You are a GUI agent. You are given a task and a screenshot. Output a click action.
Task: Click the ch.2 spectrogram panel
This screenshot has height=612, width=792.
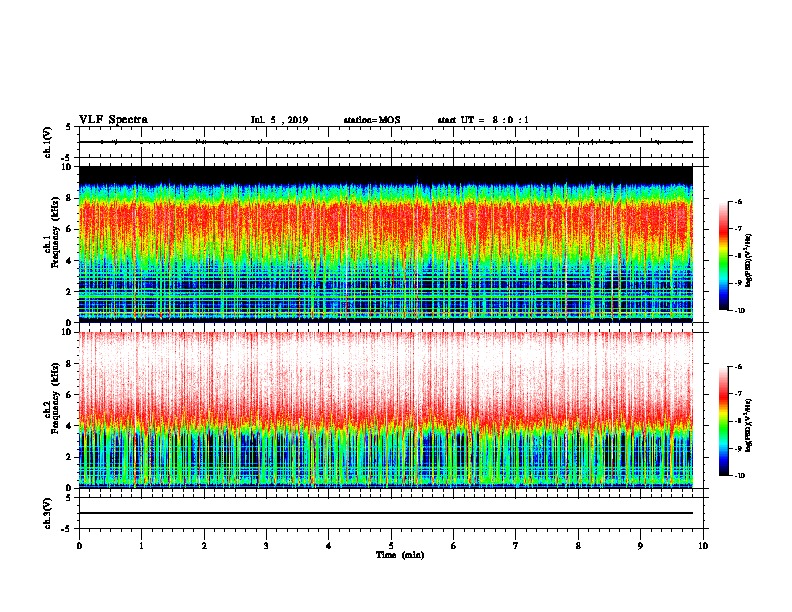386,410
